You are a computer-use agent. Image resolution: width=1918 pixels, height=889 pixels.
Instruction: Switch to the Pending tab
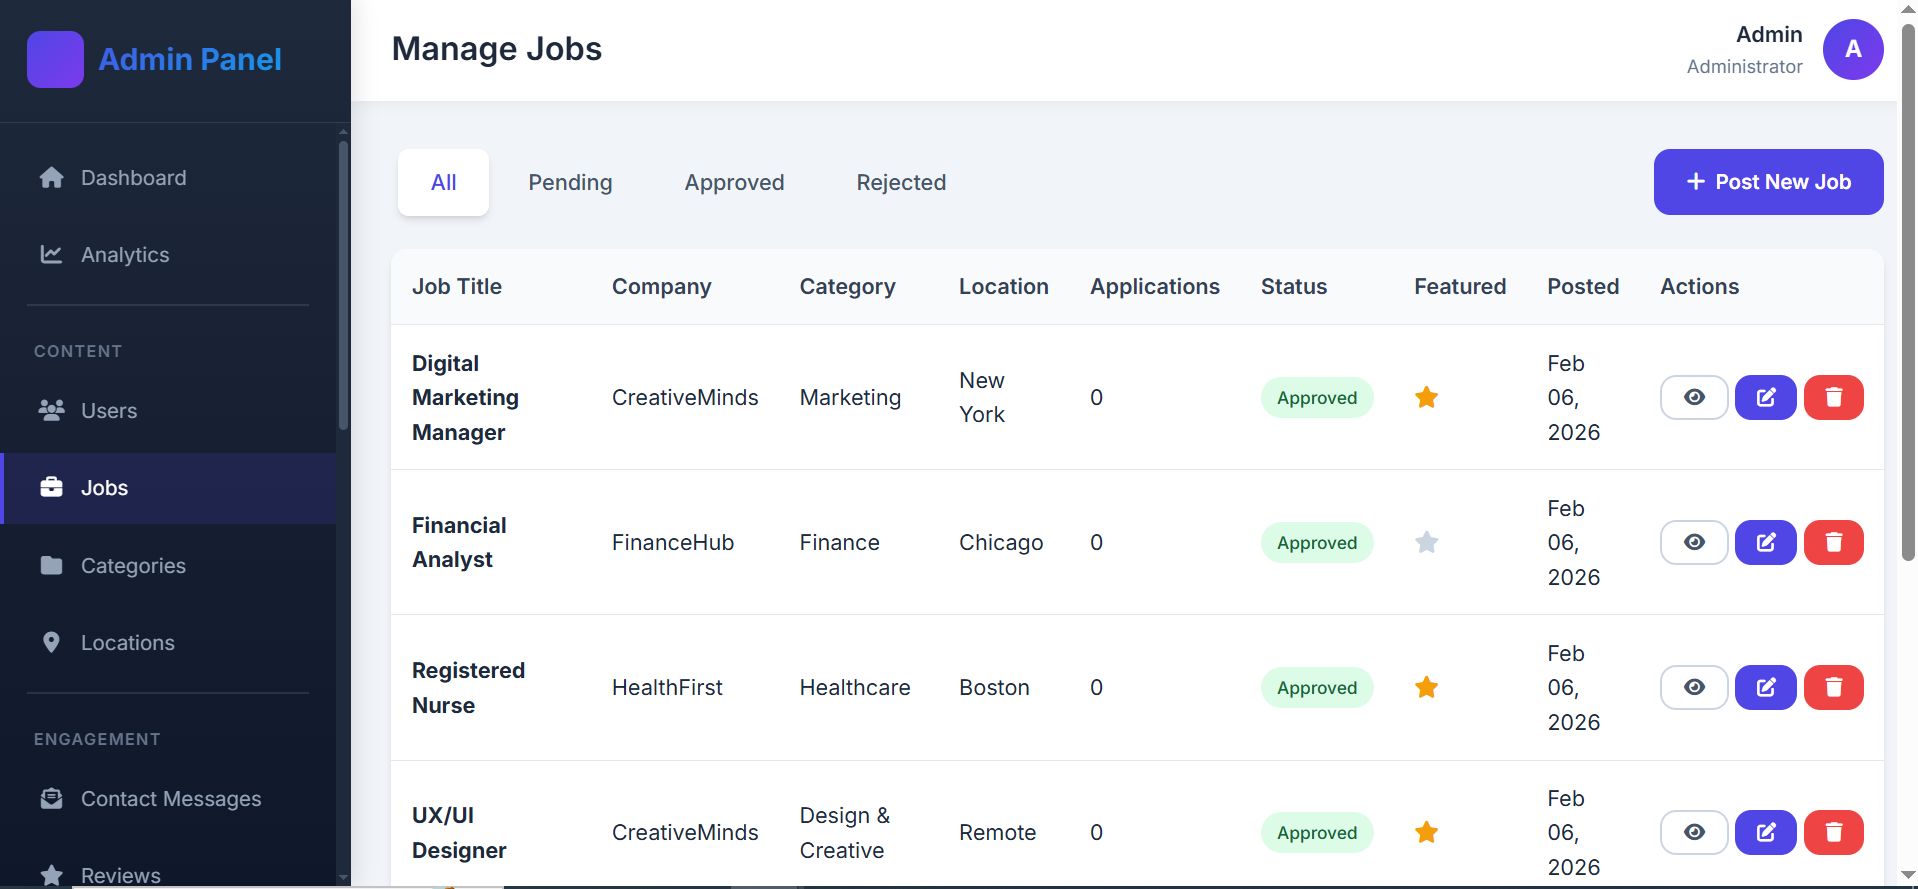[570, 182]
